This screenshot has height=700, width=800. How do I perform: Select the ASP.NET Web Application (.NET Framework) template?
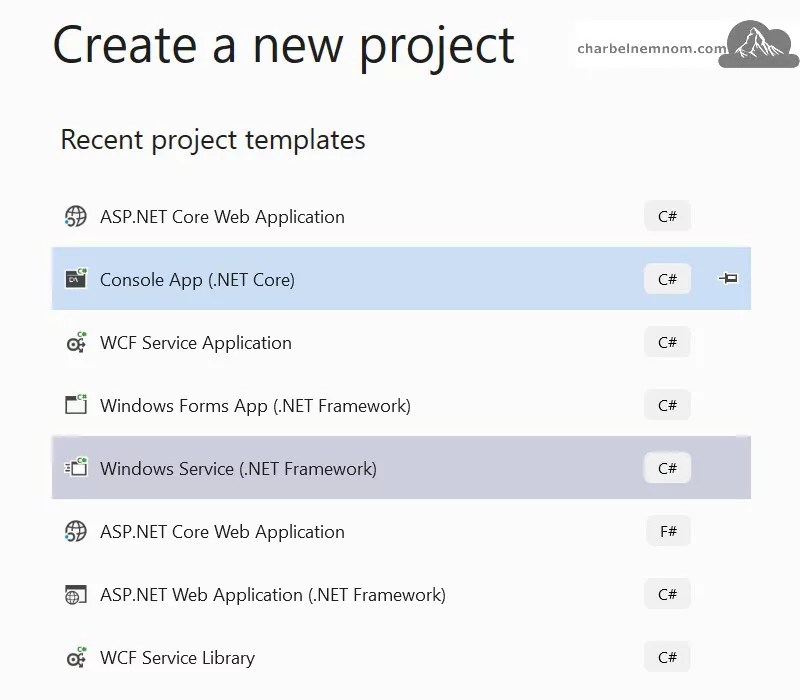tap(300, 594)
